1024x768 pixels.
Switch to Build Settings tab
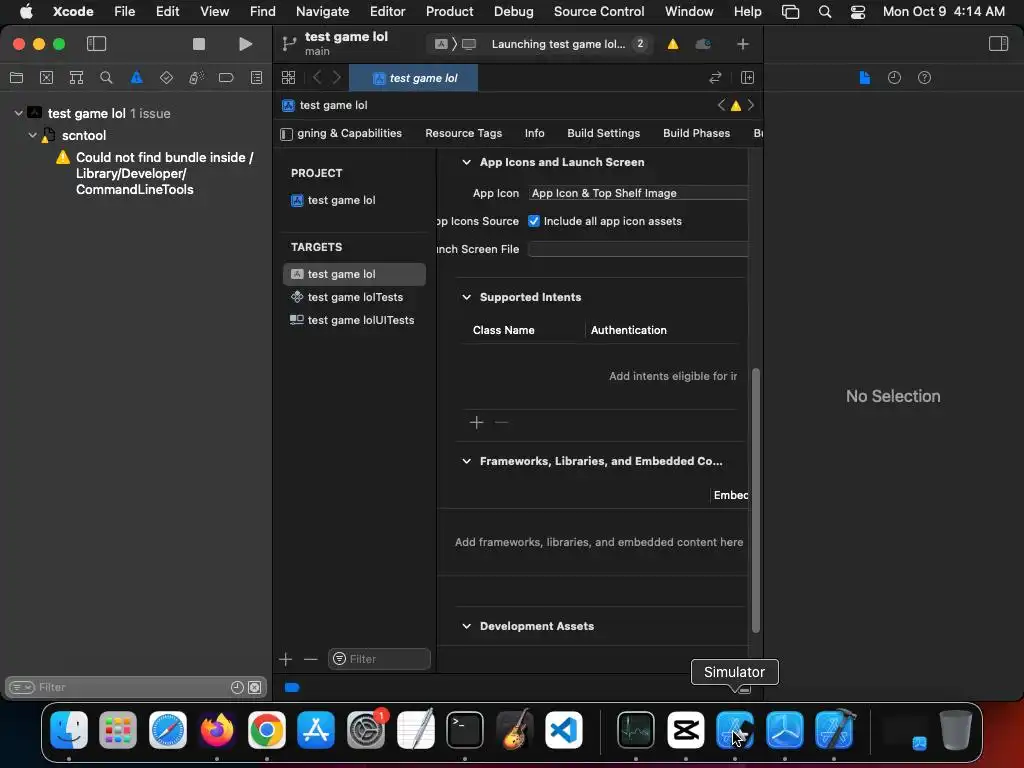pyautogui.click(x=603, y=133)
